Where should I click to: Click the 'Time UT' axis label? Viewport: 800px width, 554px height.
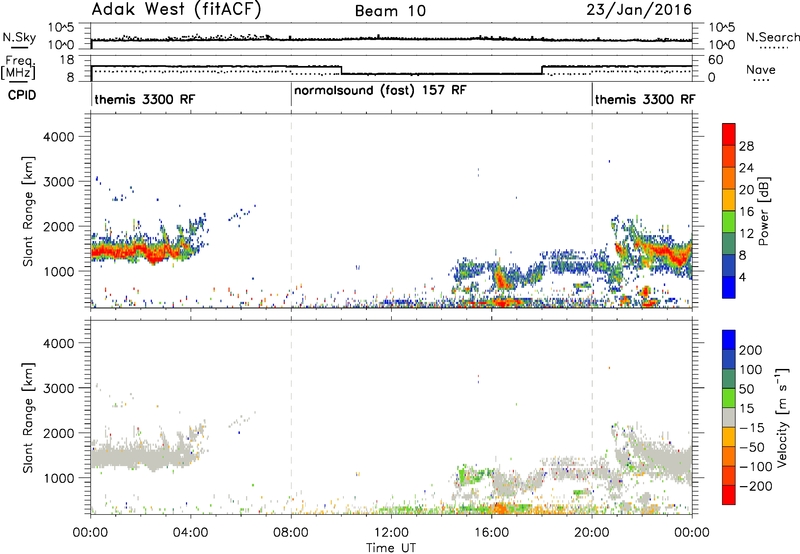pyautogui.click(x=391, y=548)
